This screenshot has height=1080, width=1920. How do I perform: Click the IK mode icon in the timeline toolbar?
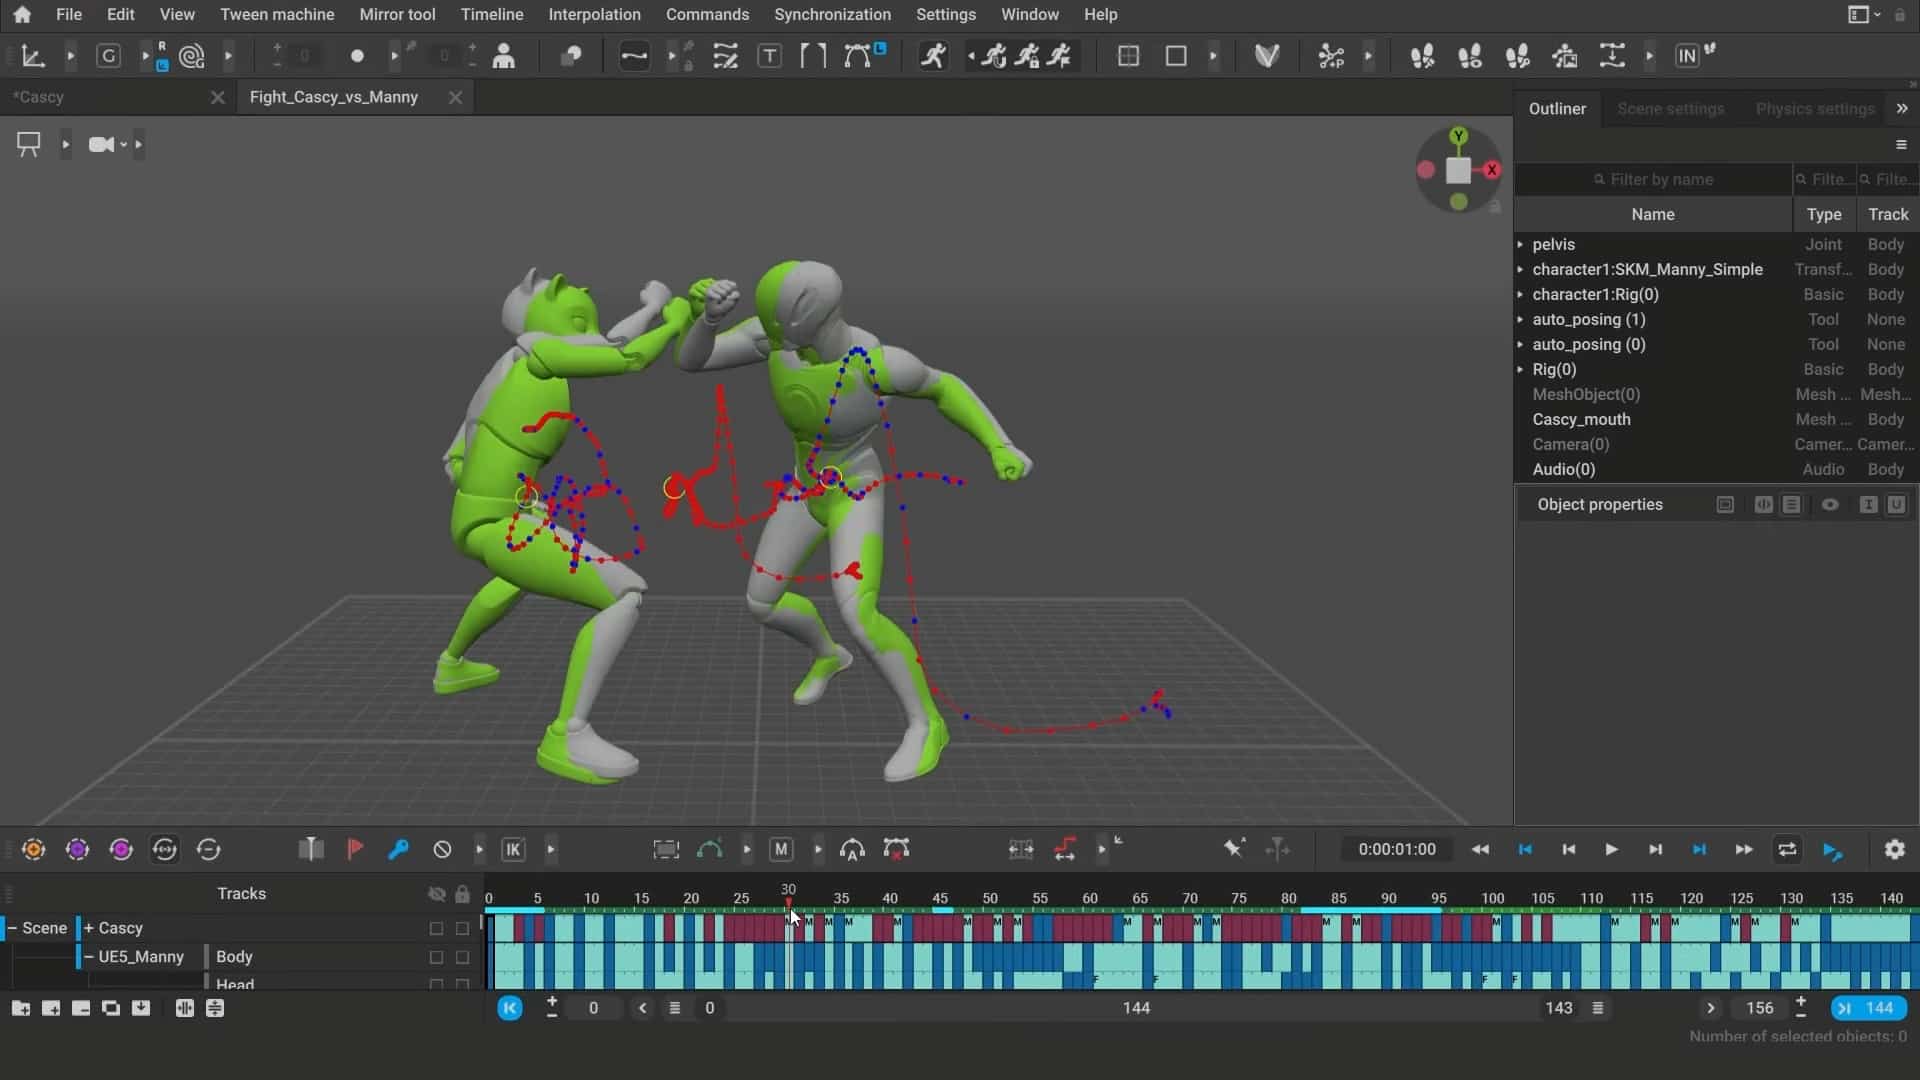pyautogui.click(x=513, y=849)
